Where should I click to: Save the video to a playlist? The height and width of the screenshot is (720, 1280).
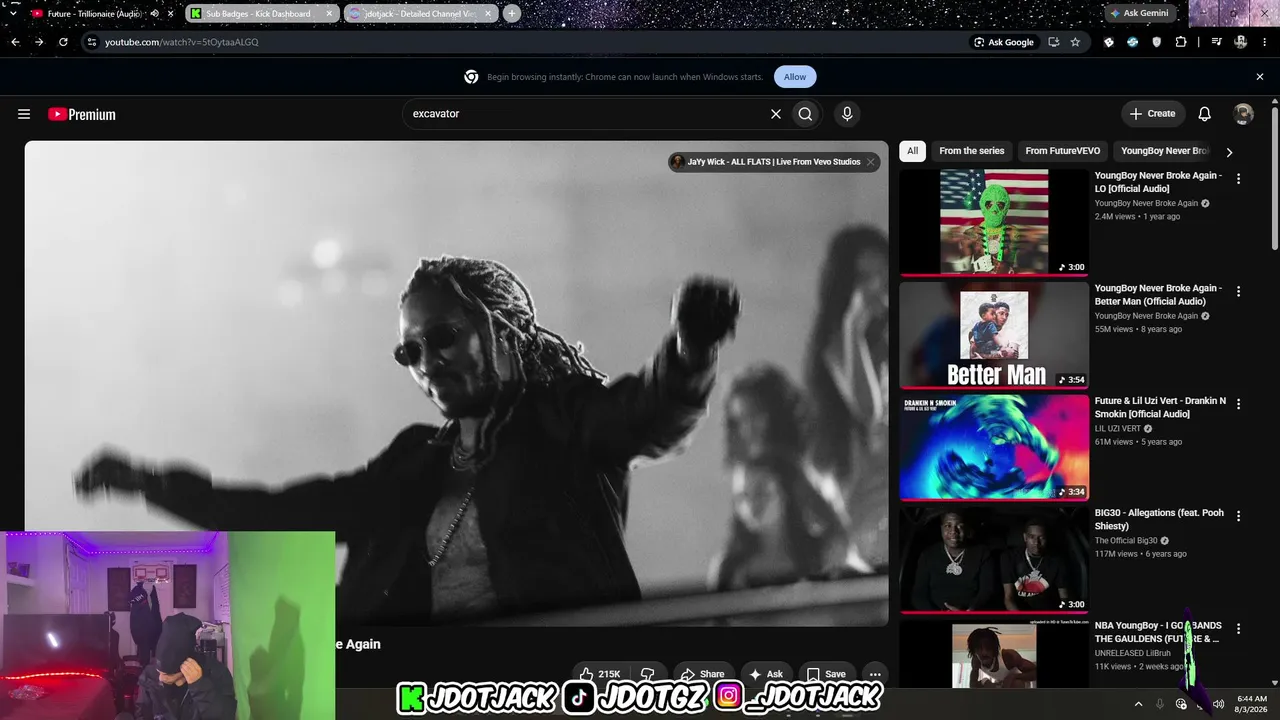(826, 674)
